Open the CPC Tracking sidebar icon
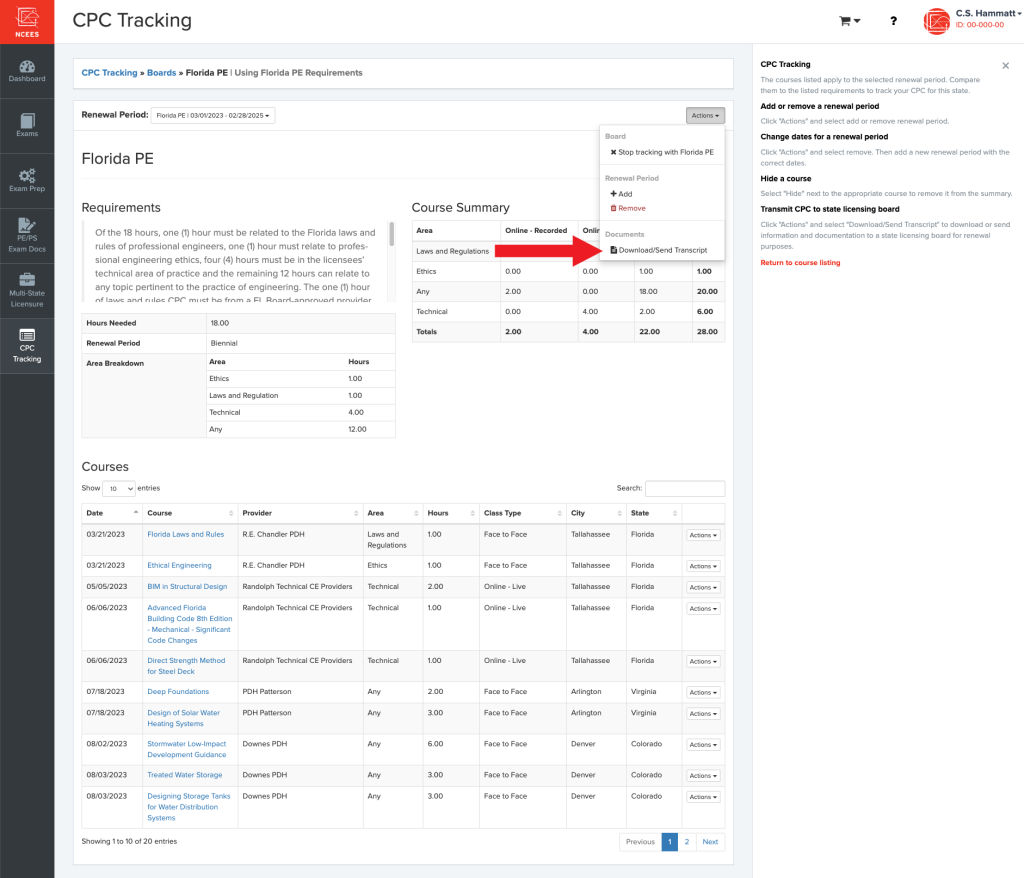The image size is (1024, 878). pos(27,345)
